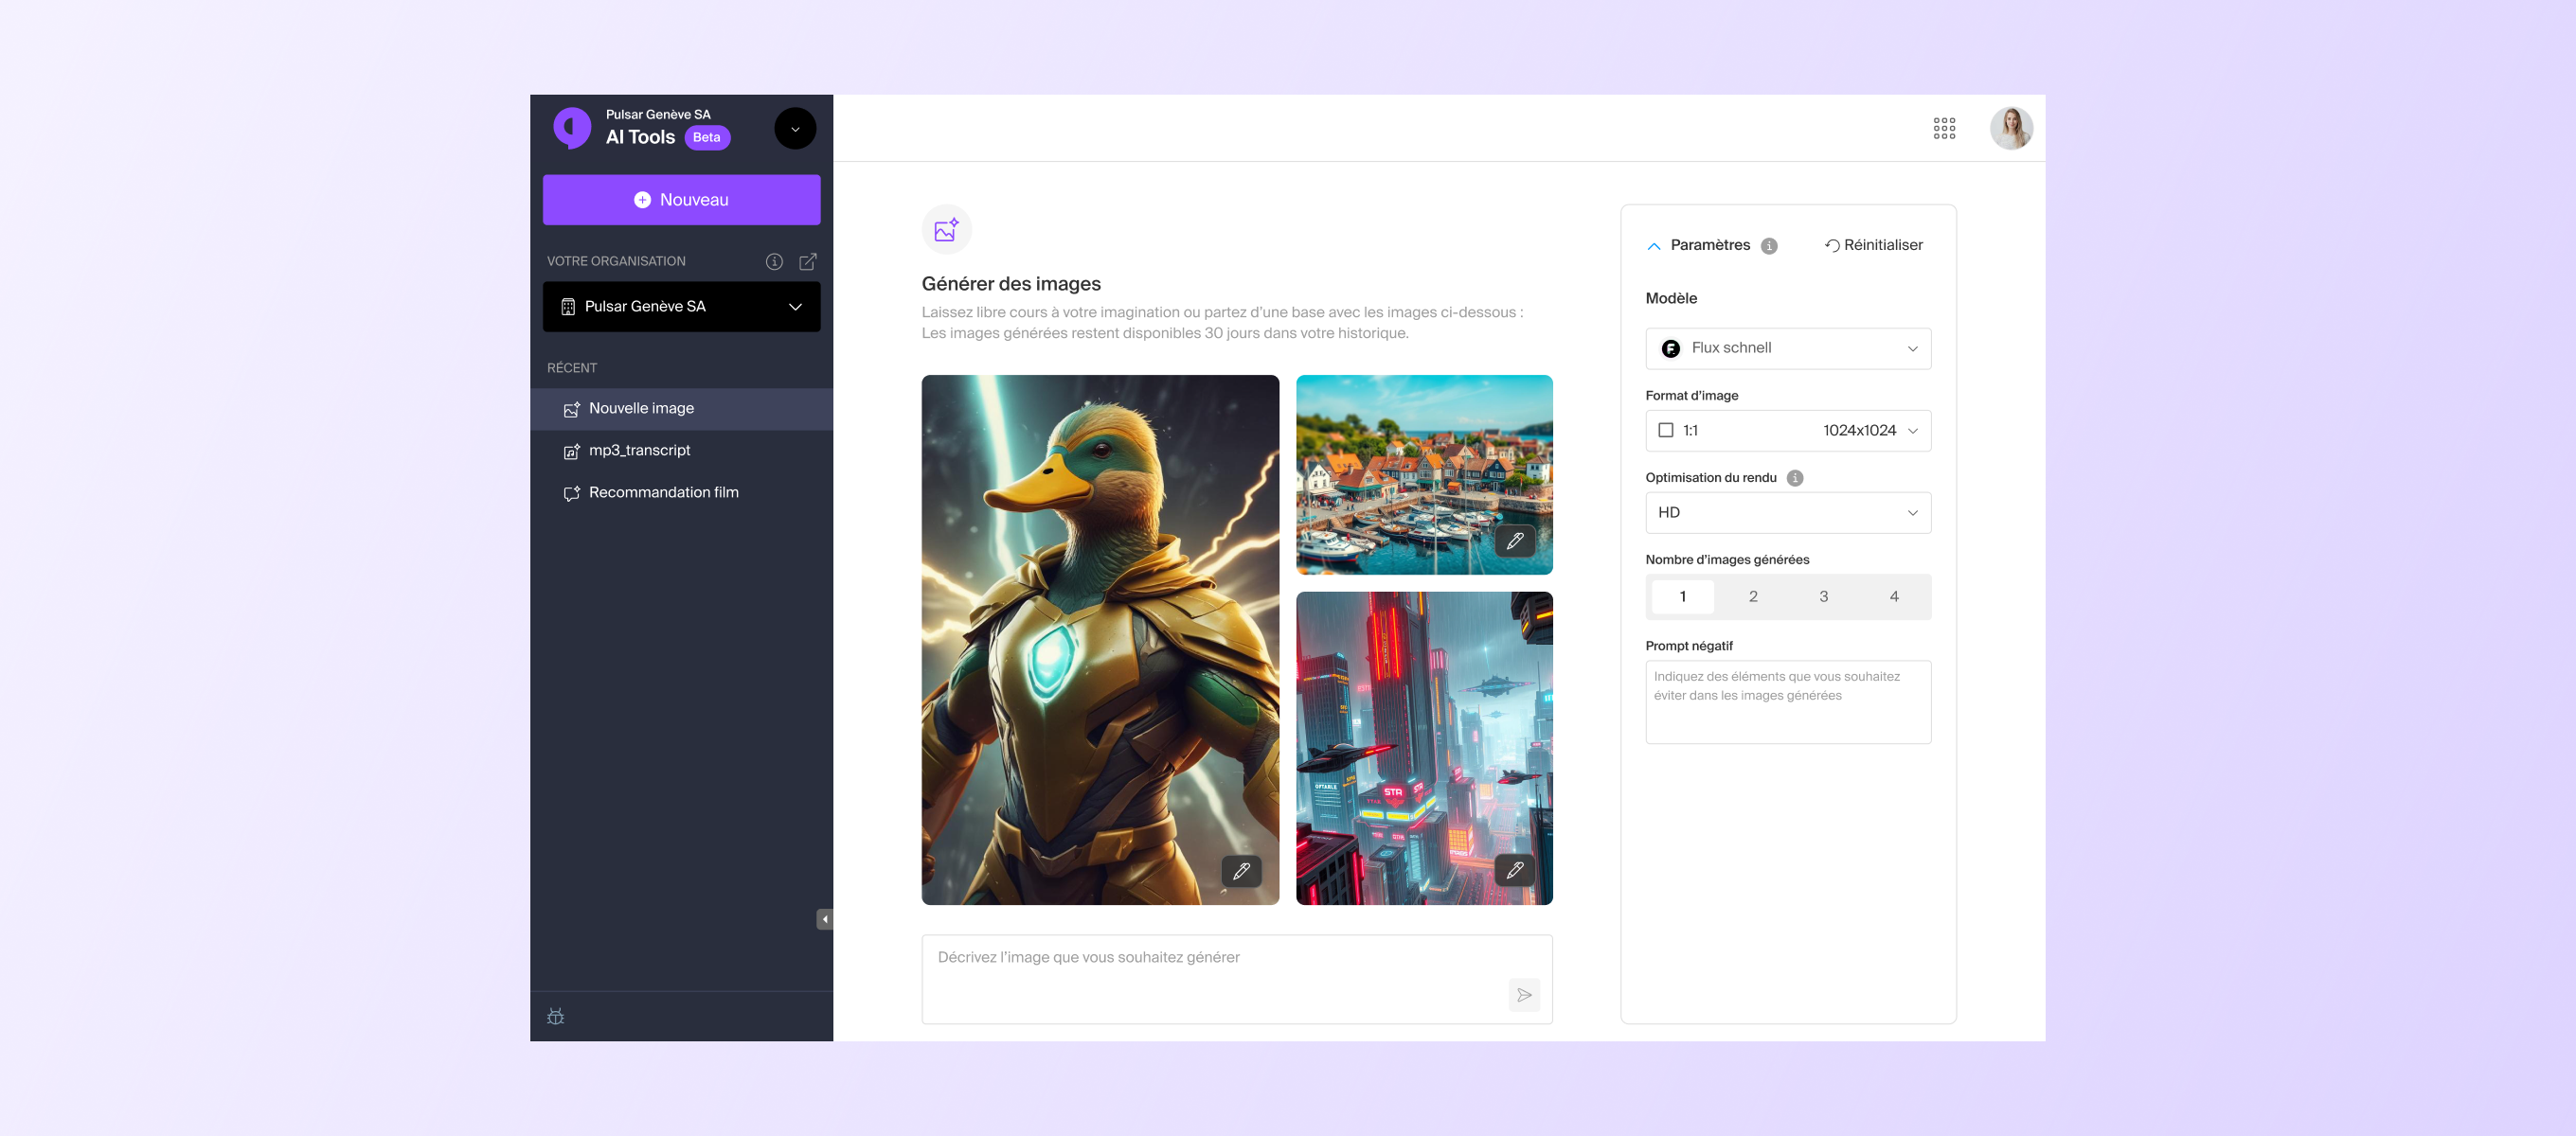Click Optimisation du rendu info icon
This screenshot has height=1136, width=2576.
point(1795,478)
